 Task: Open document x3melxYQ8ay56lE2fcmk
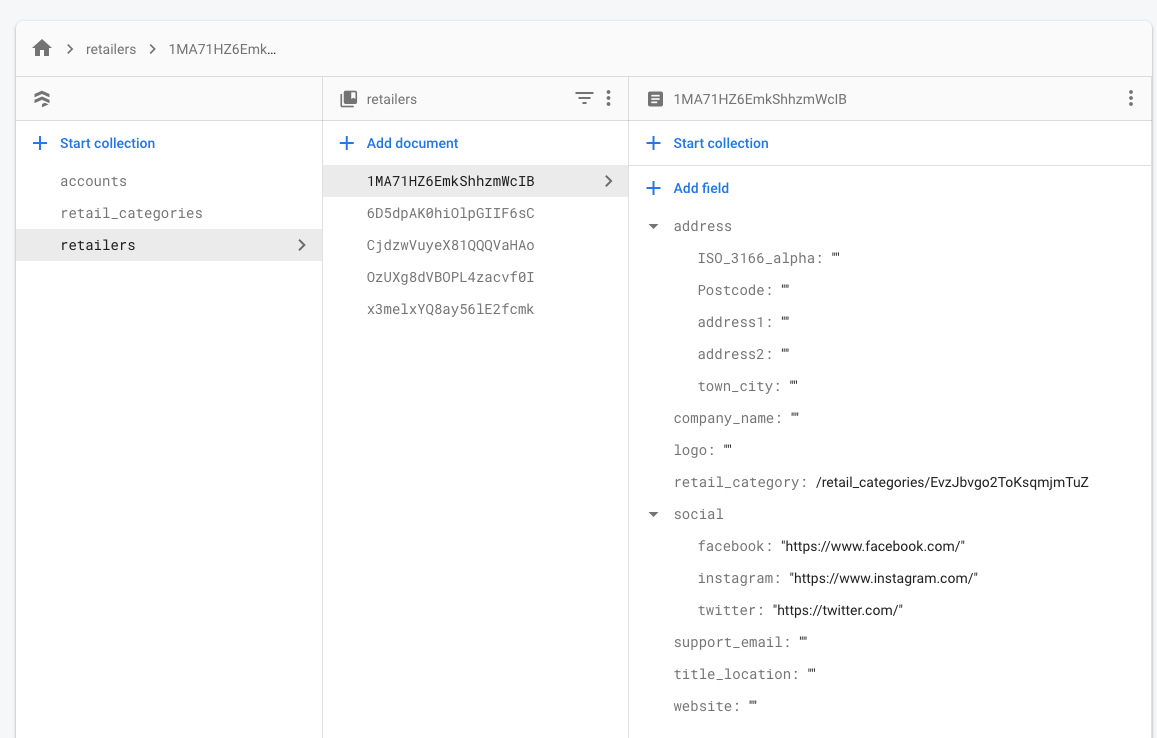tap(450, 309)
